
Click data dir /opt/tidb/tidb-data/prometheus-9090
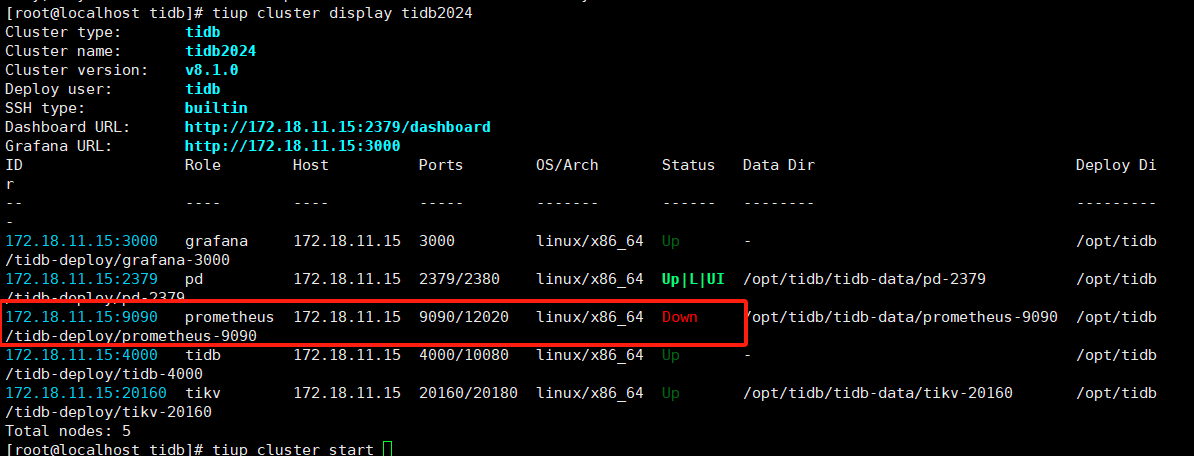(900, 317)
